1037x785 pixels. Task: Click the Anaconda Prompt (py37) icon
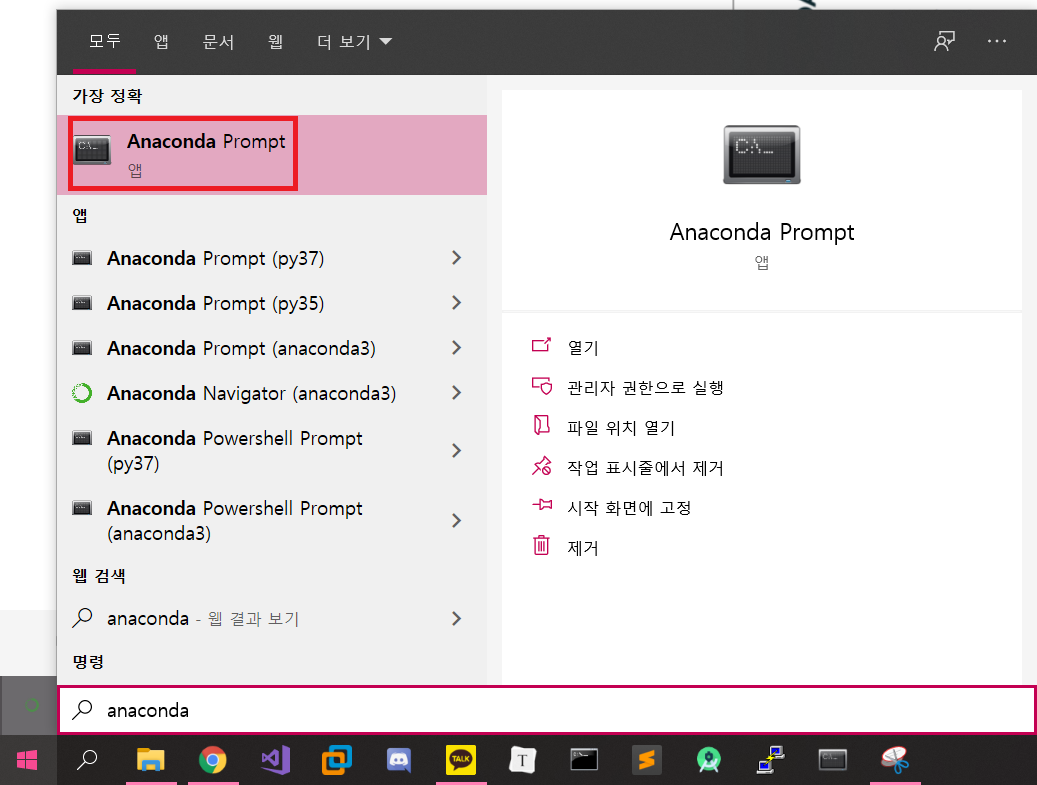click(x=82, y=258)
